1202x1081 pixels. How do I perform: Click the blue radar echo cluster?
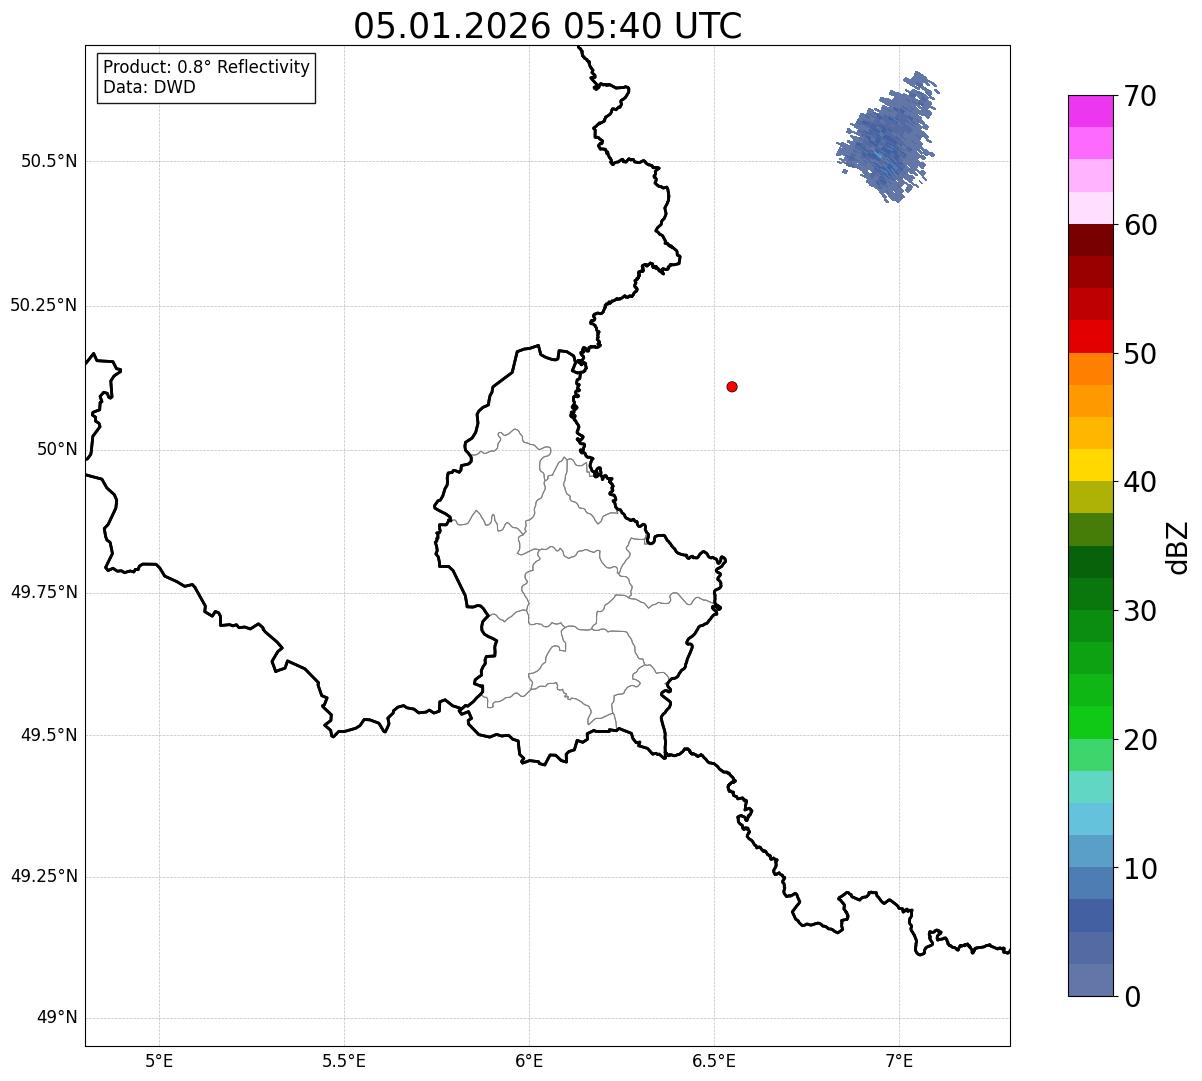pos(888,137)
